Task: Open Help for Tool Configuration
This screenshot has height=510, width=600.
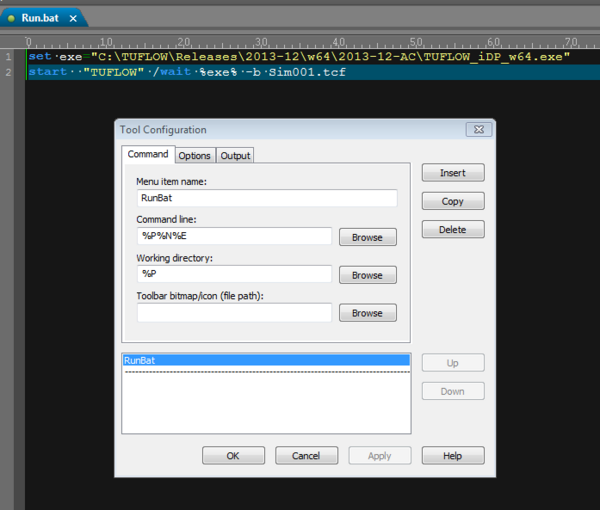Action: pos(452,456)
